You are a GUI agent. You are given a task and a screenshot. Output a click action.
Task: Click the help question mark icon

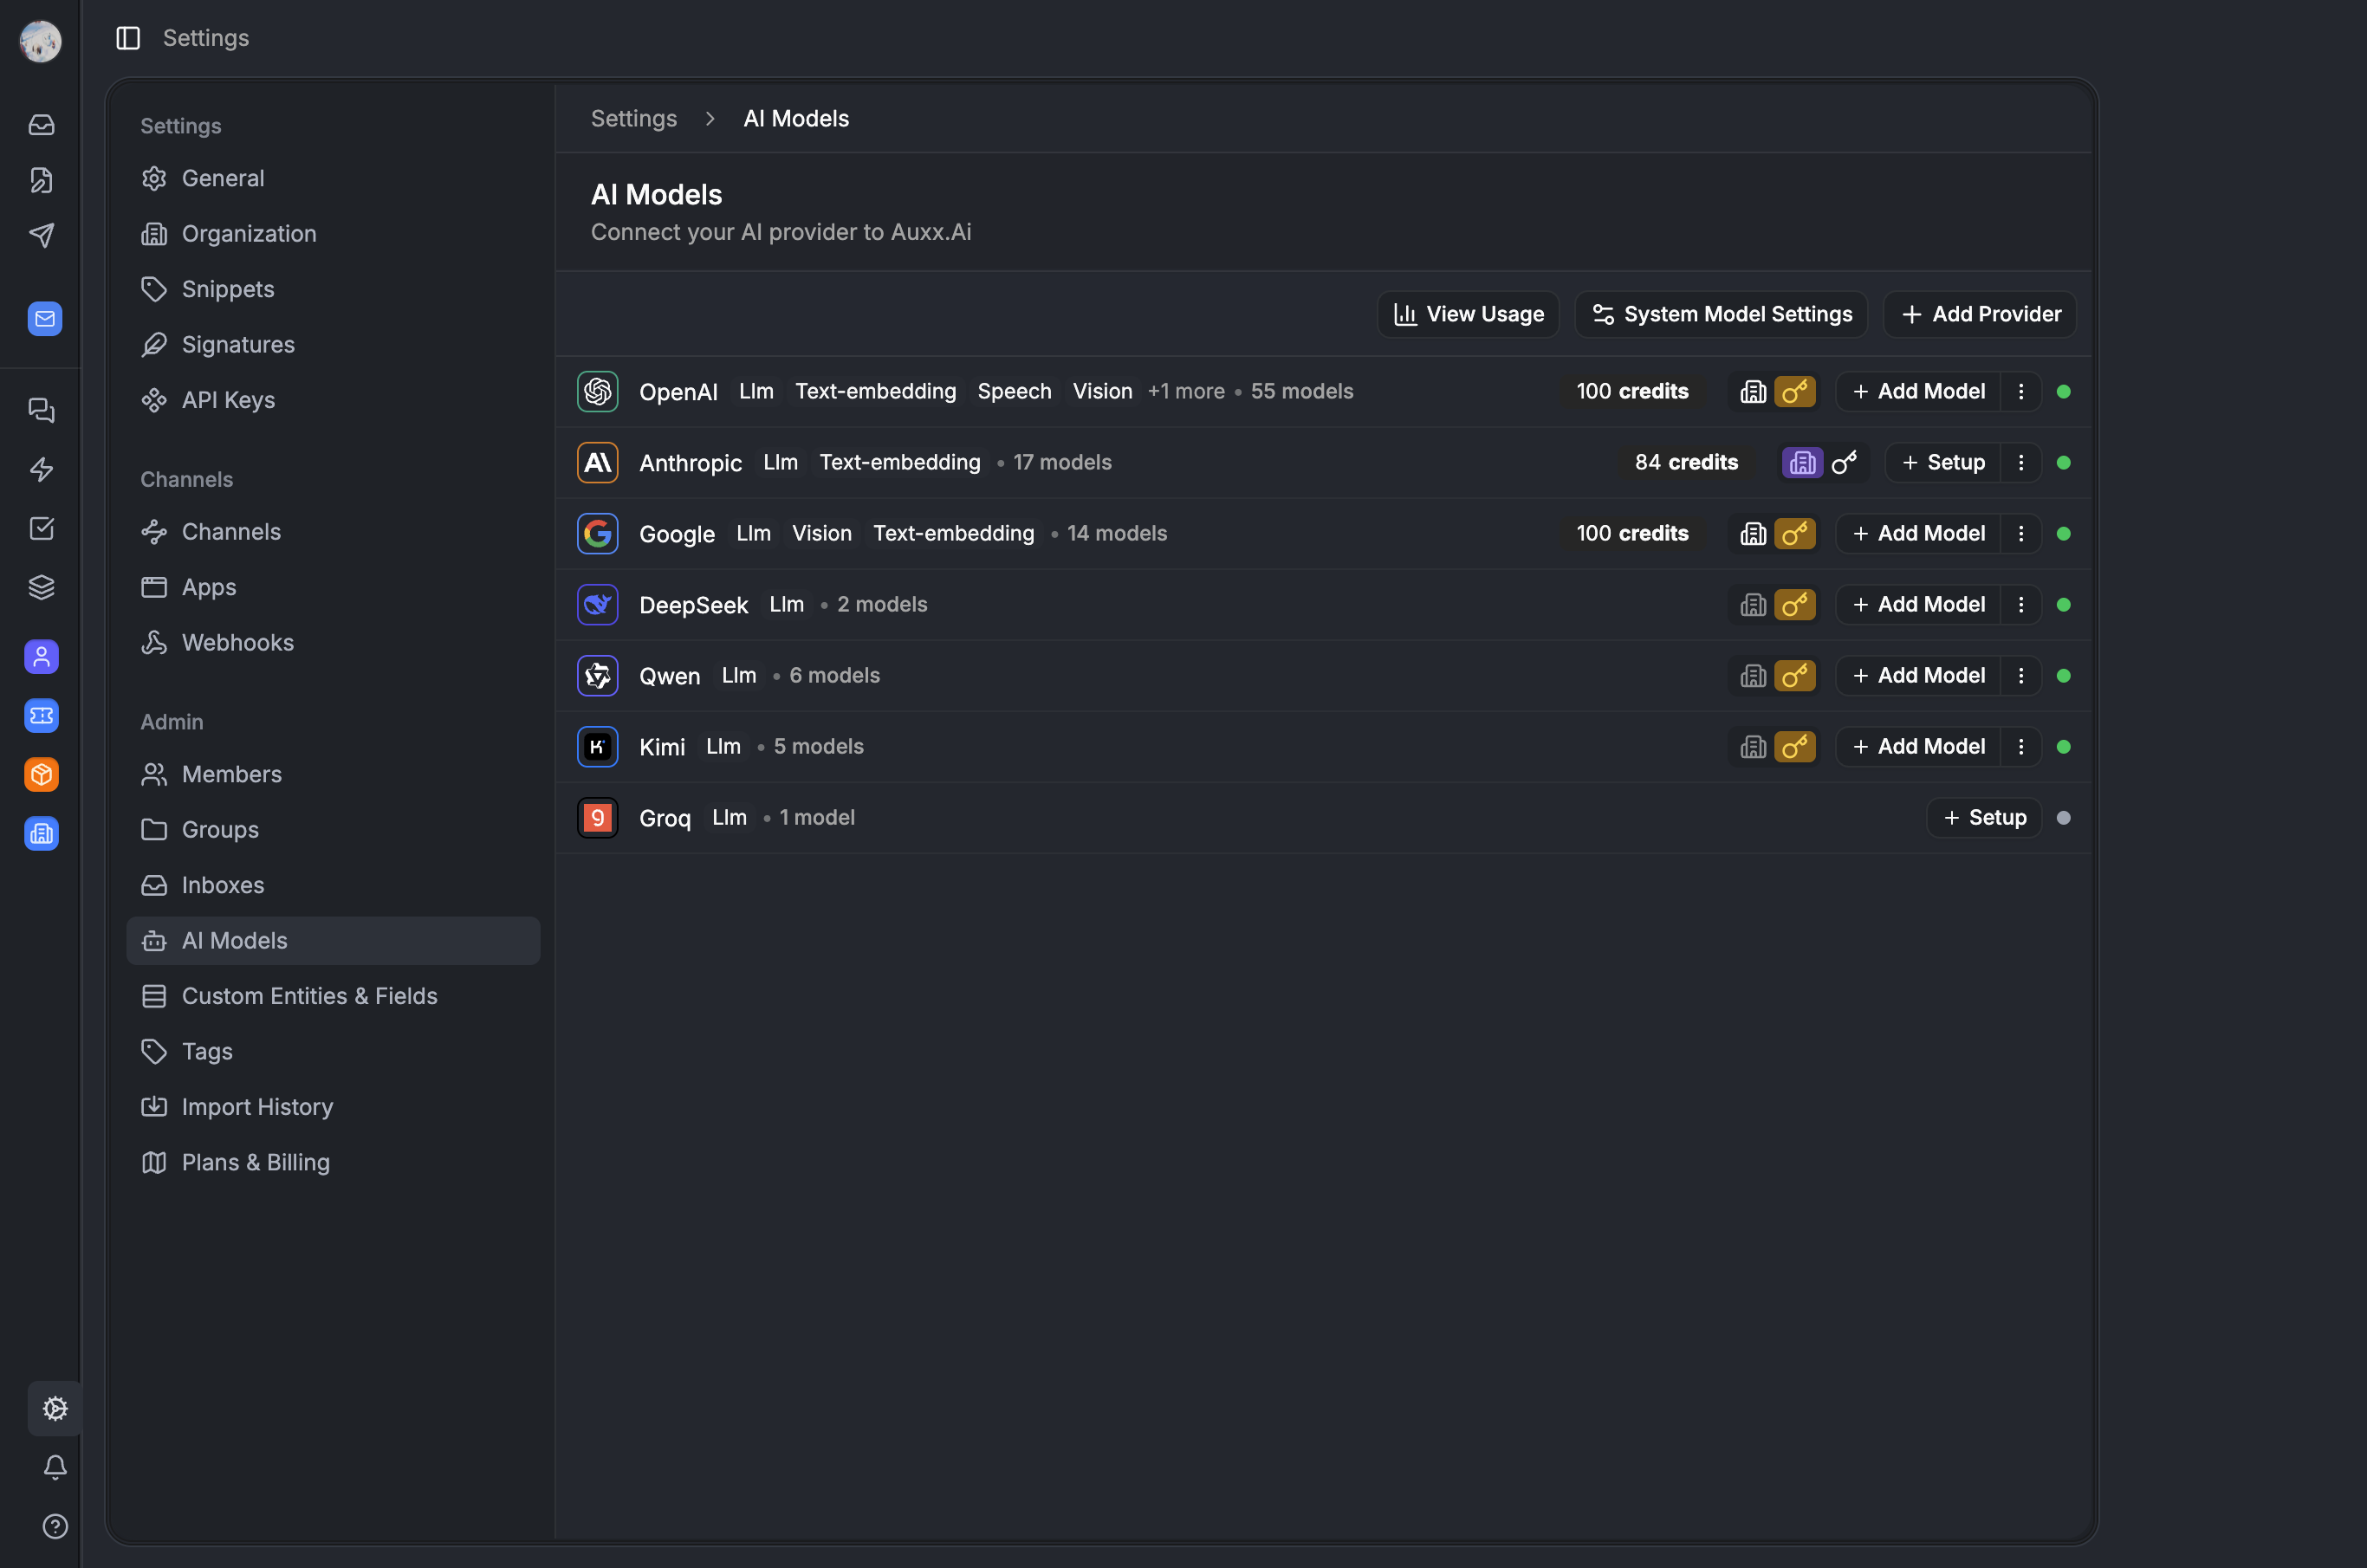tap(55, 1526)
